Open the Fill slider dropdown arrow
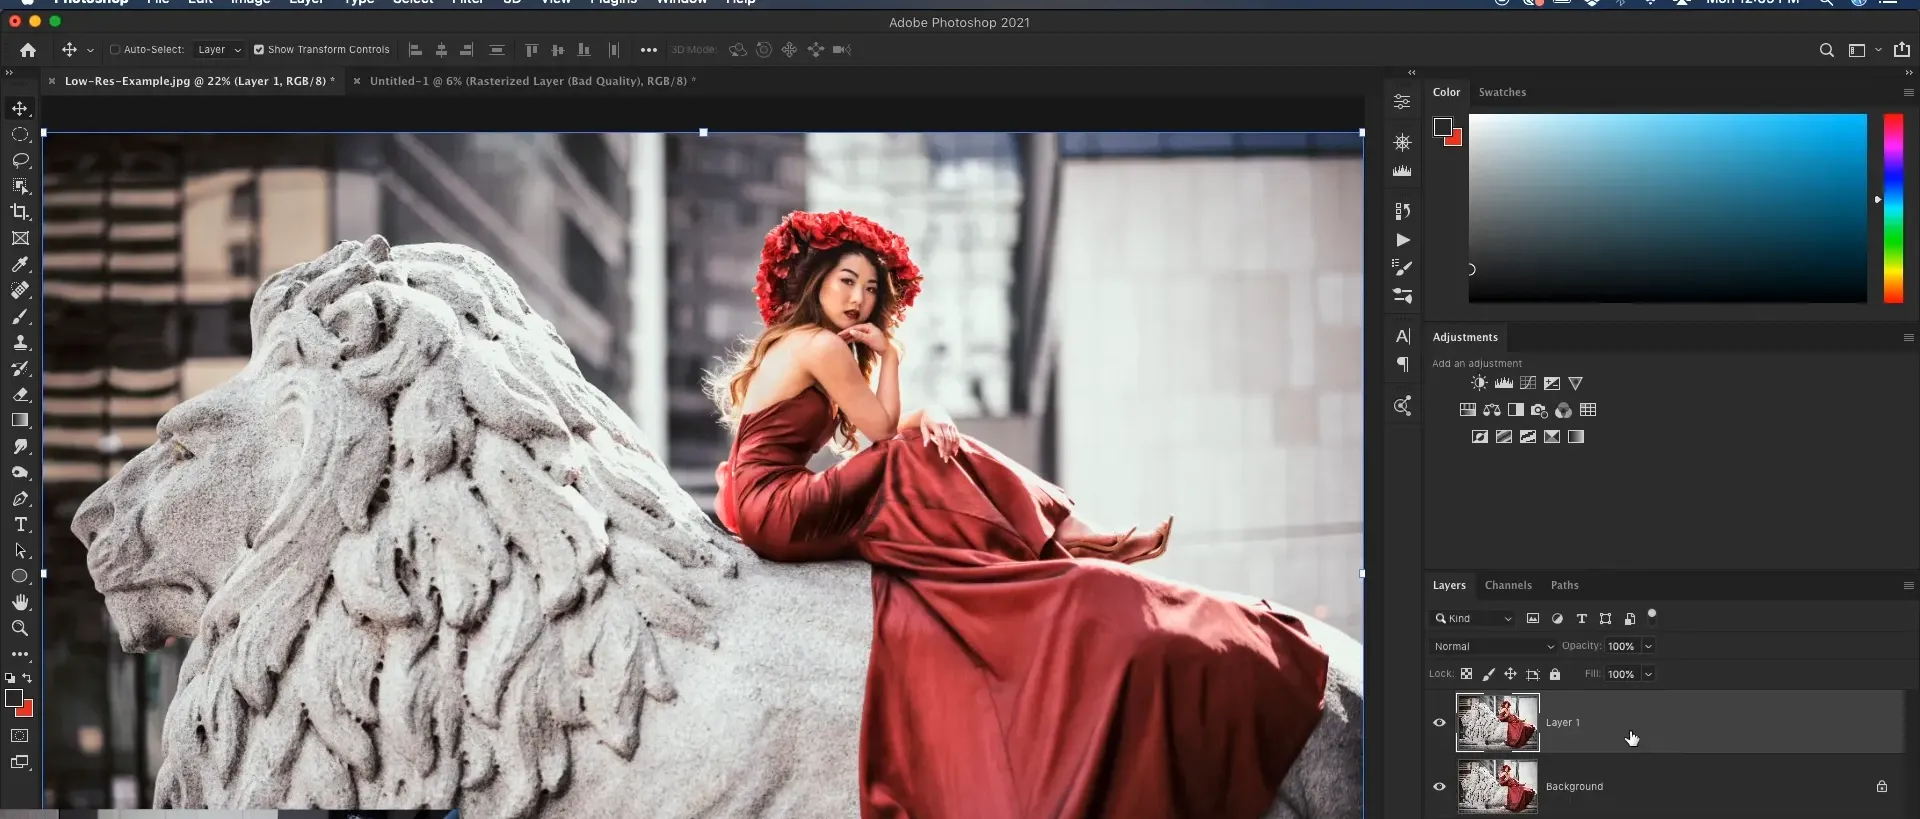Viewport: 1920px width, 819px height. (x=1648, y=674)
